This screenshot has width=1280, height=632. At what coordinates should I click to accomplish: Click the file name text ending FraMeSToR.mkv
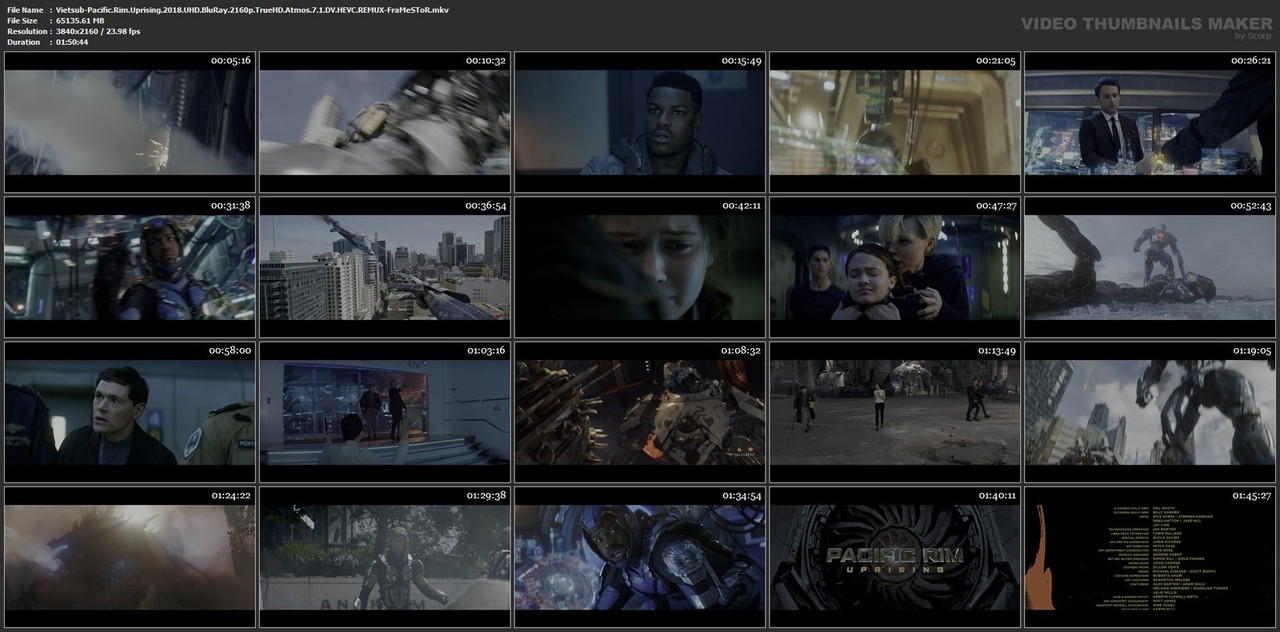point(253,9)
